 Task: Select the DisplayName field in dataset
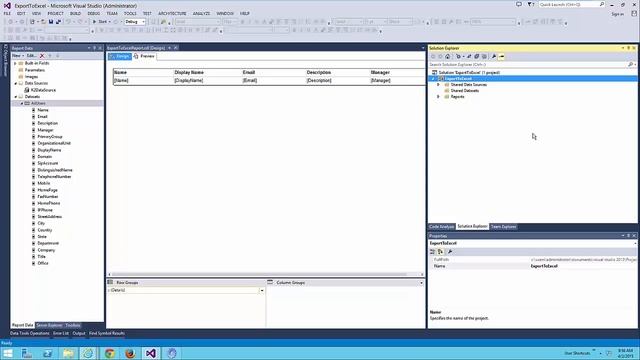click(49, 150)
